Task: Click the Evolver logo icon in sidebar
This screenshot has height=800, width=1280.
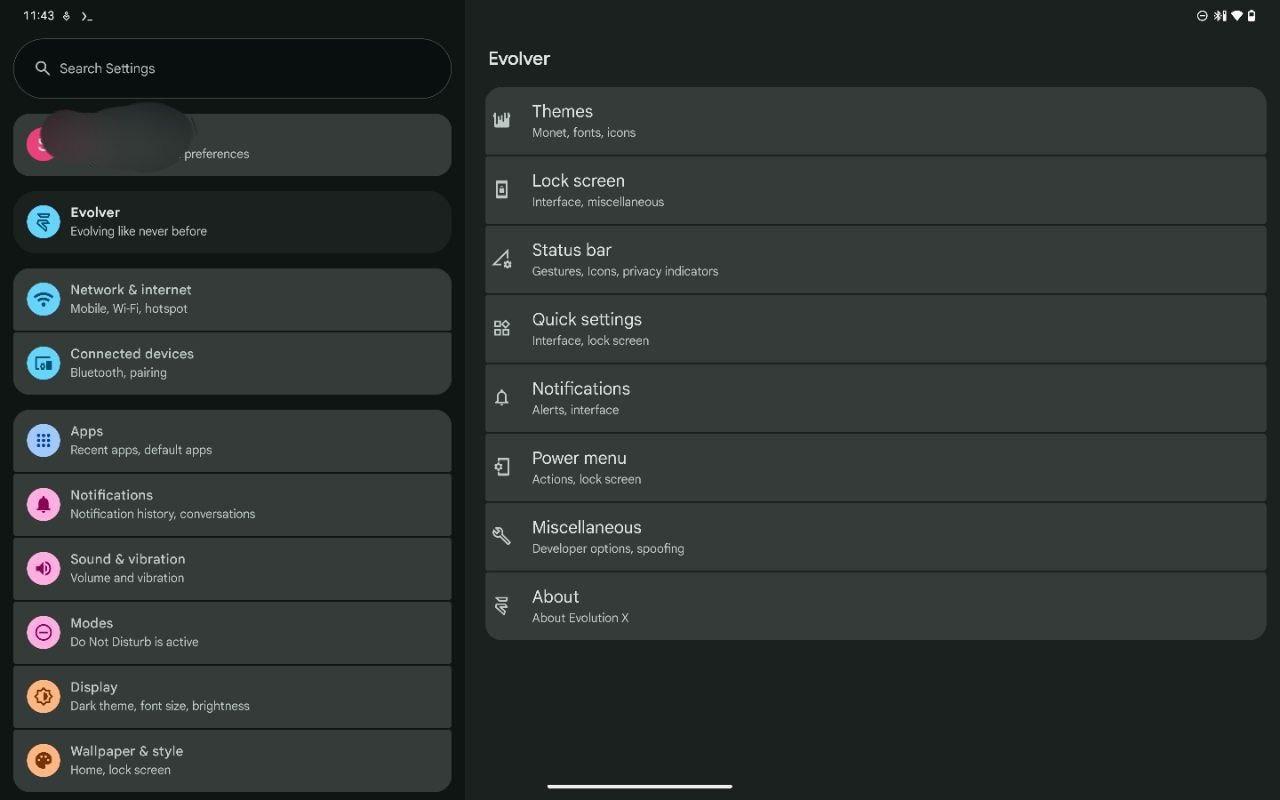Action: (x=43, y=222)
